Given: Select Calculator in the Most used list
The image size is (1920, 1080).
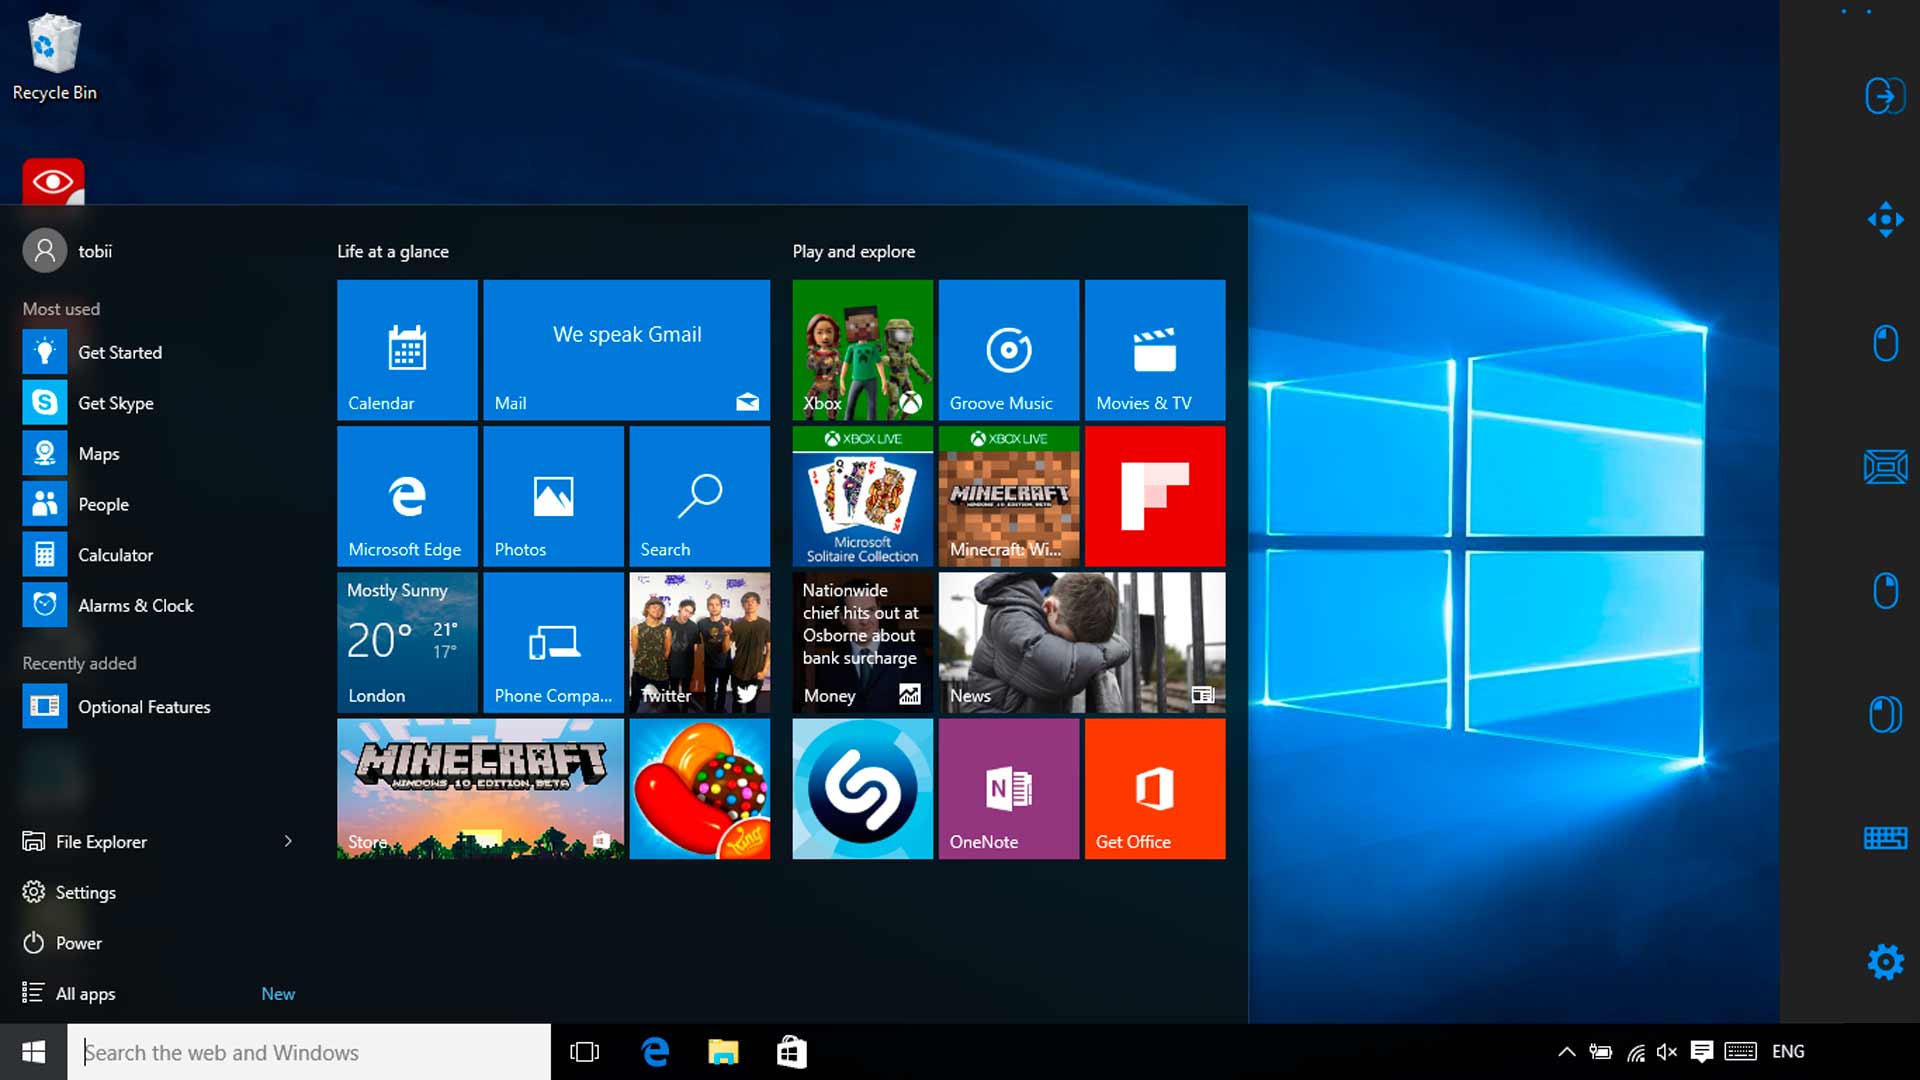Looking at the screenshot, I should tap(115, 555).
